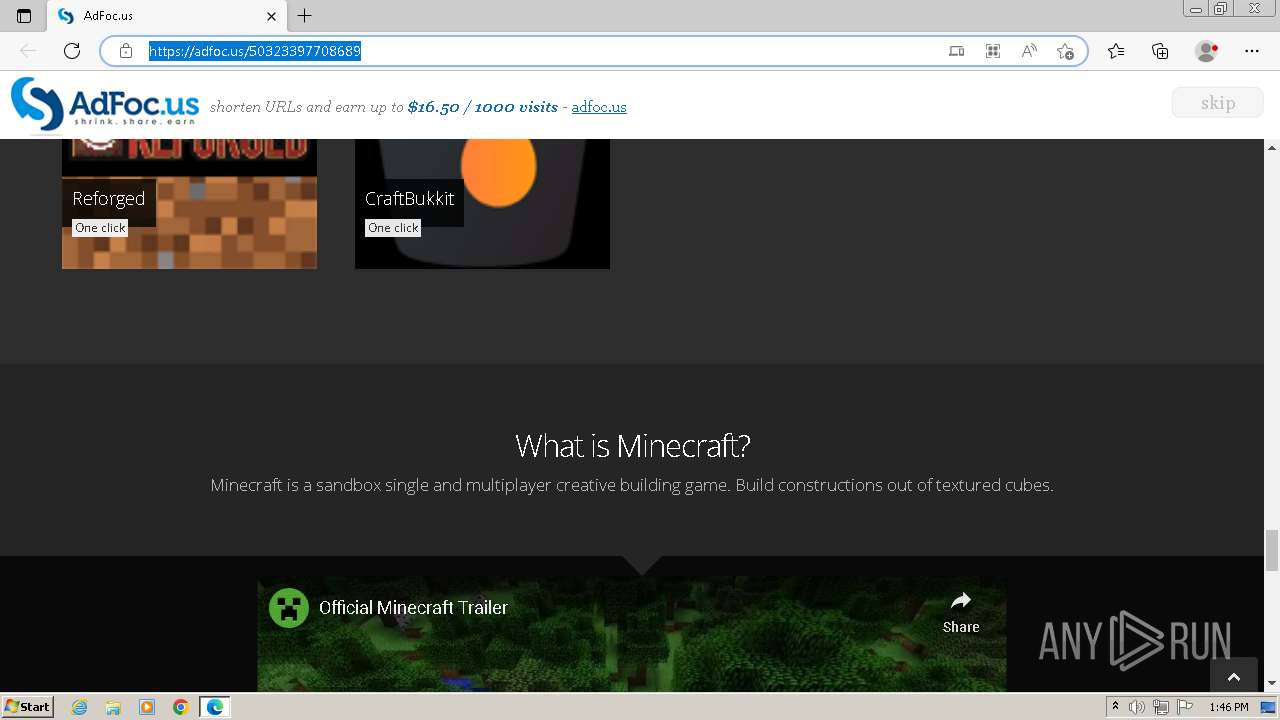The width and height of the screenshot is (1280, 720).
Task: Open the app available device icon
Action: (957, 51)
